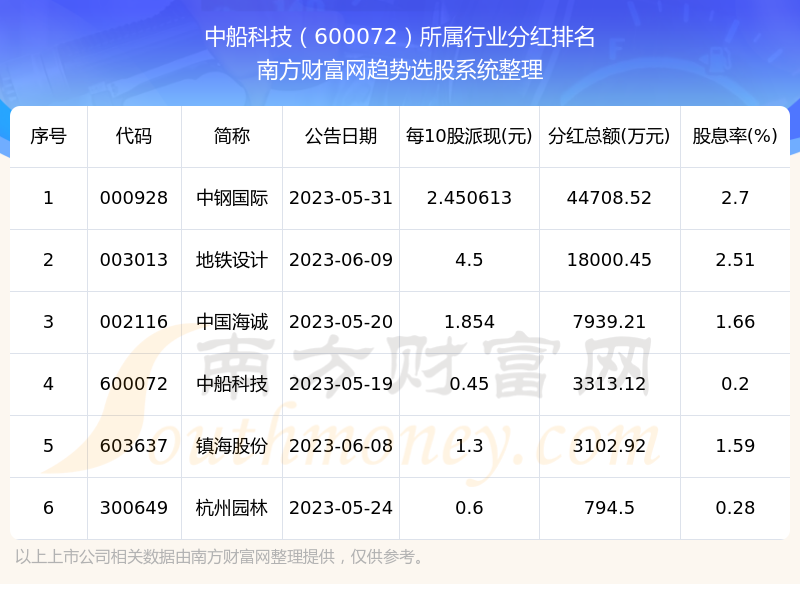The image size is (800, 606).
Task: Click company name 地铁设计
Action: pyautogui.click(x=232, y=260)
